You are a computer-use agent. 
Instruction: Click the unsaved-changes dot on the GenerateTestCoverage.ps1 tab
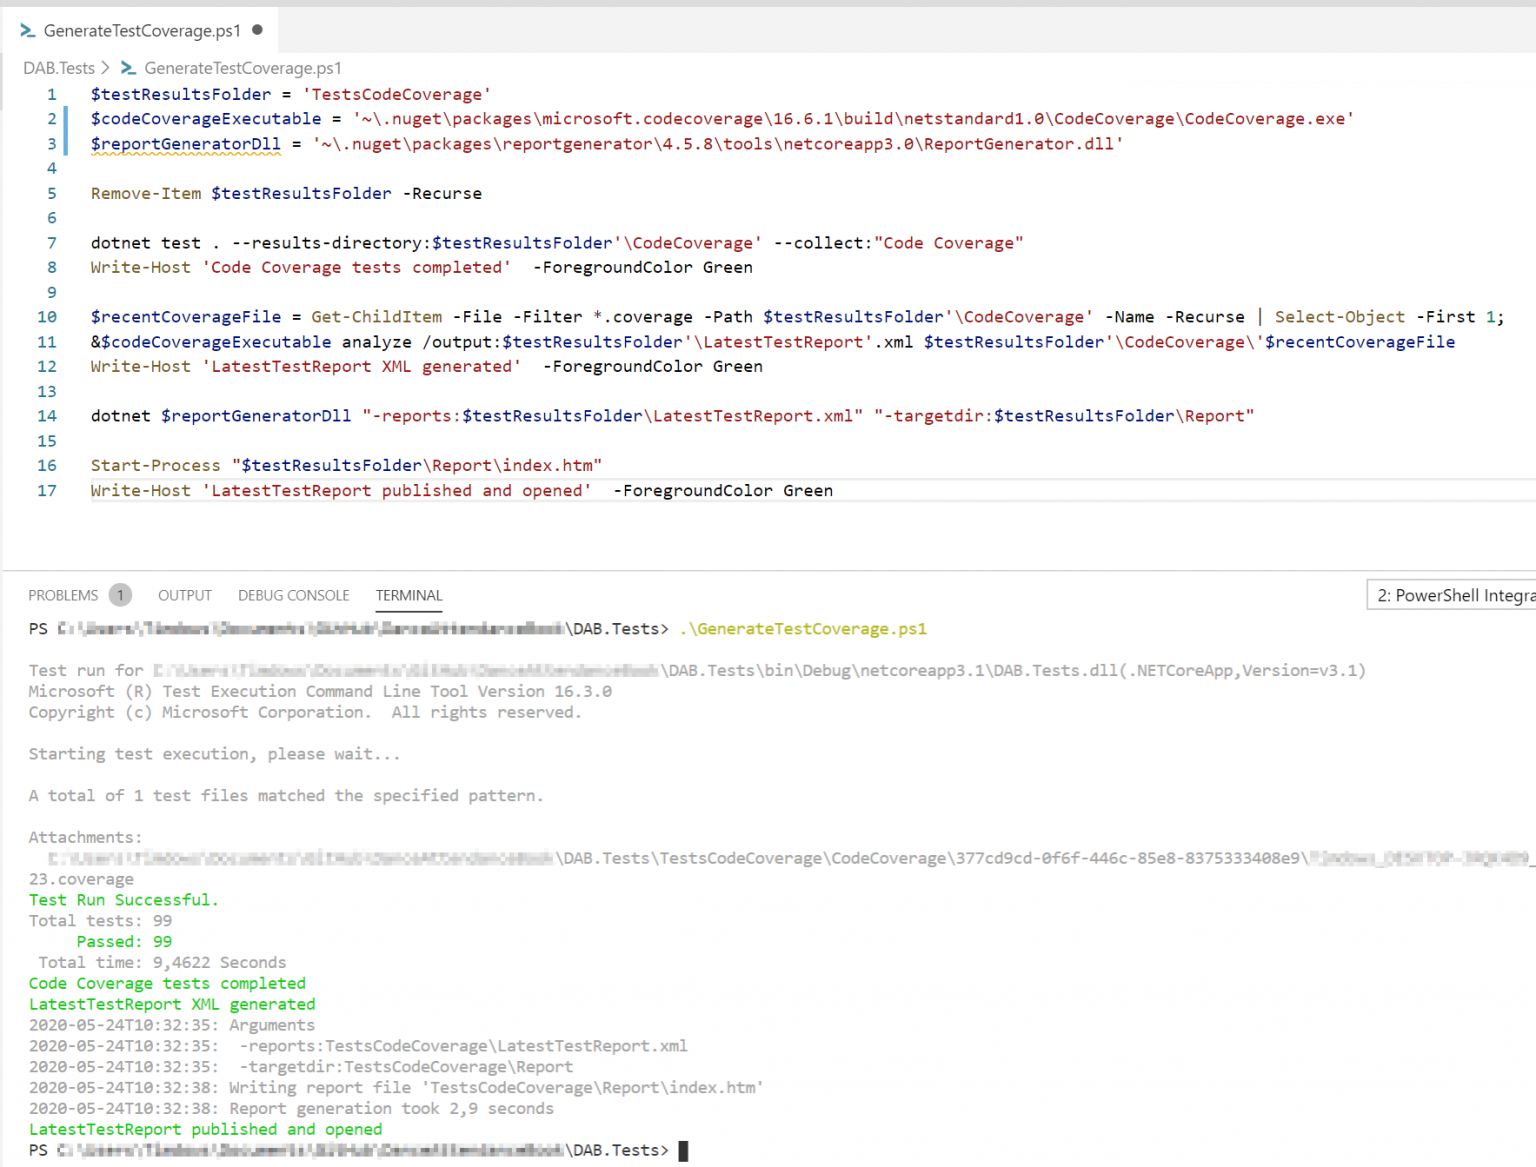257,30
